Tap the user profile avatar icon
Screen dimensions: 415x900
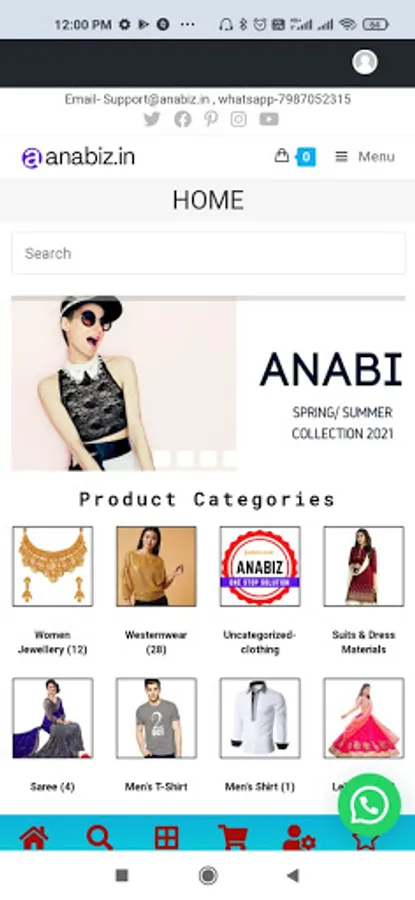click(x=364, y=62)
